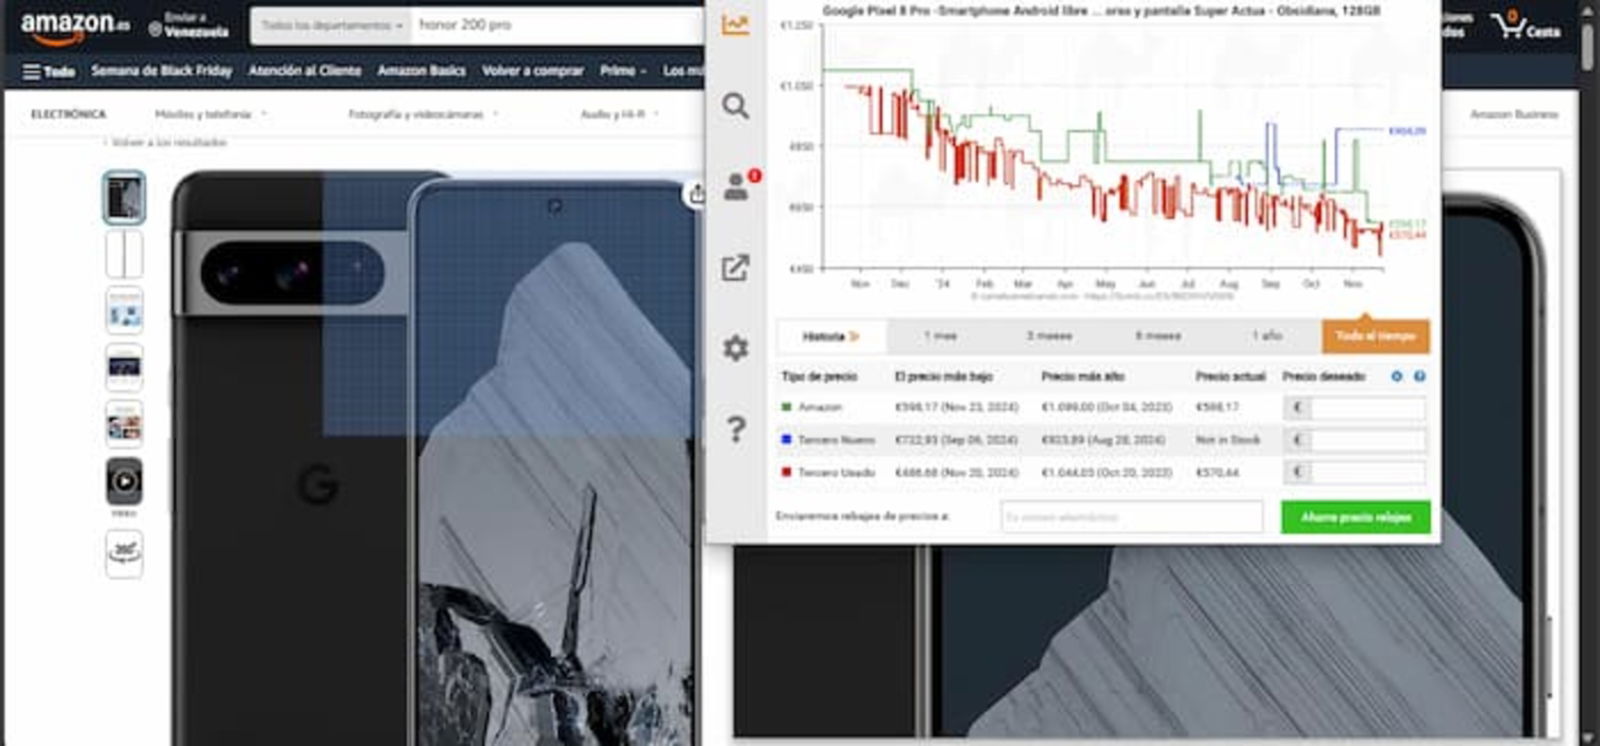This screenshot has height=746, width=1600.
Task: Open the 360 degree view thumbnail
Action: pos(124,553)
